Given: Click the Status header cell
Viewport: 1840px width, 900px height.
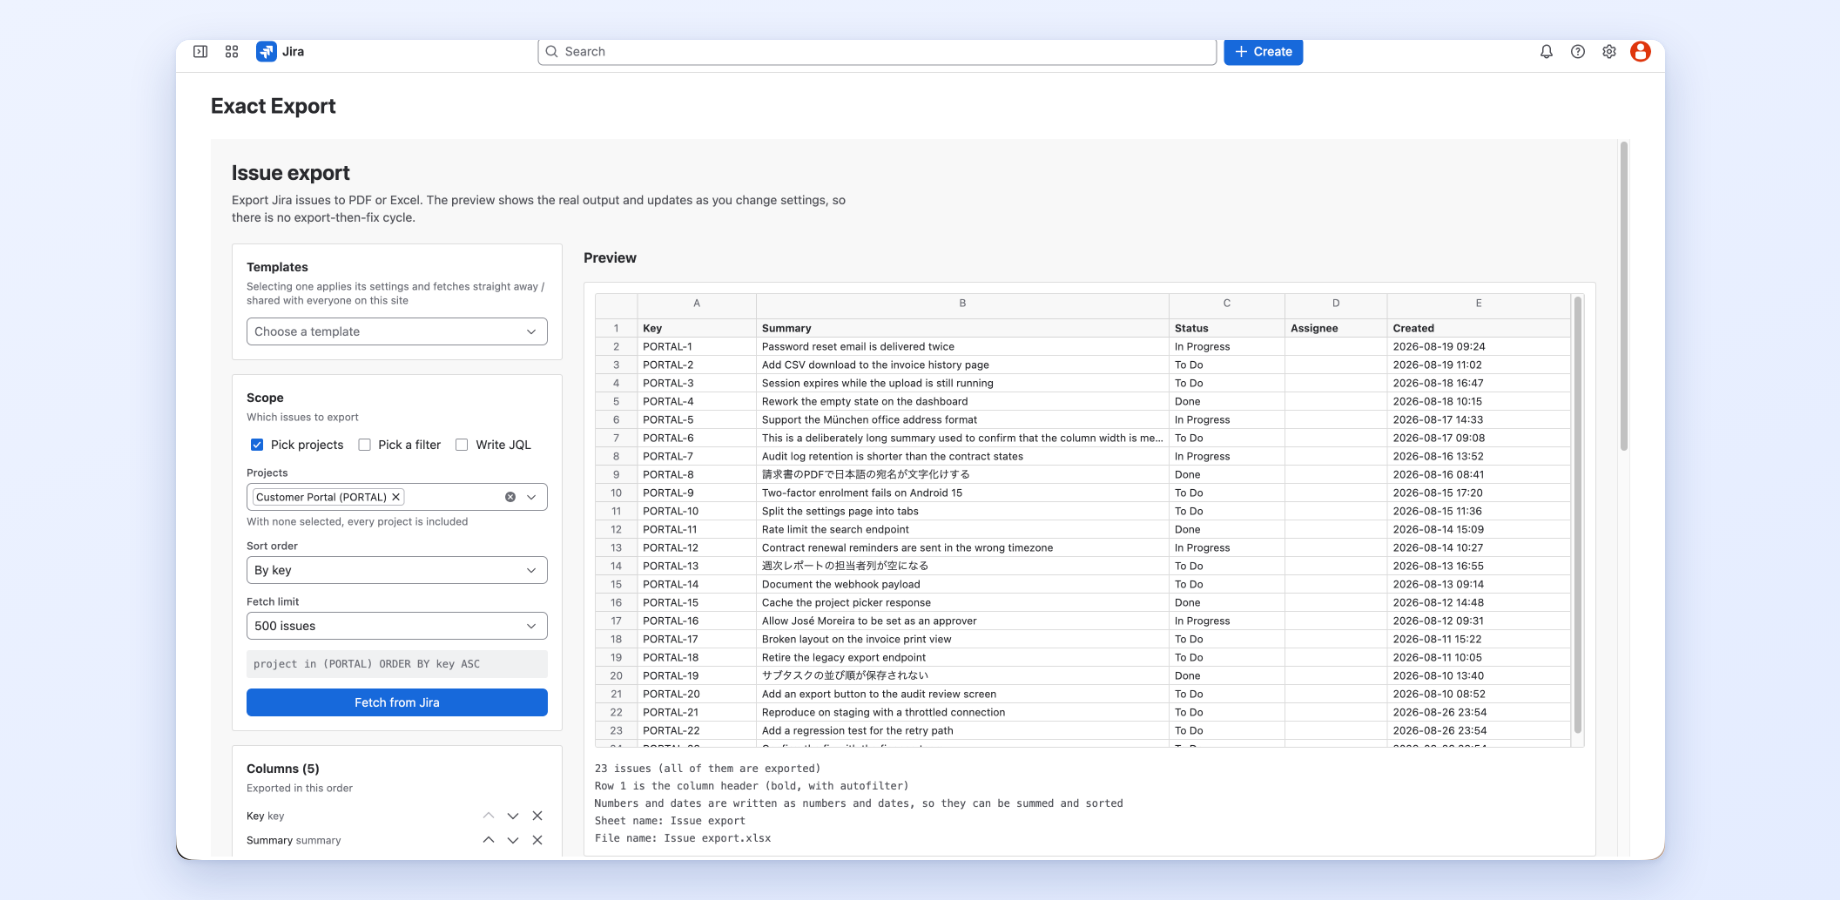Looking at the screenshot, I should [1227, 328].
